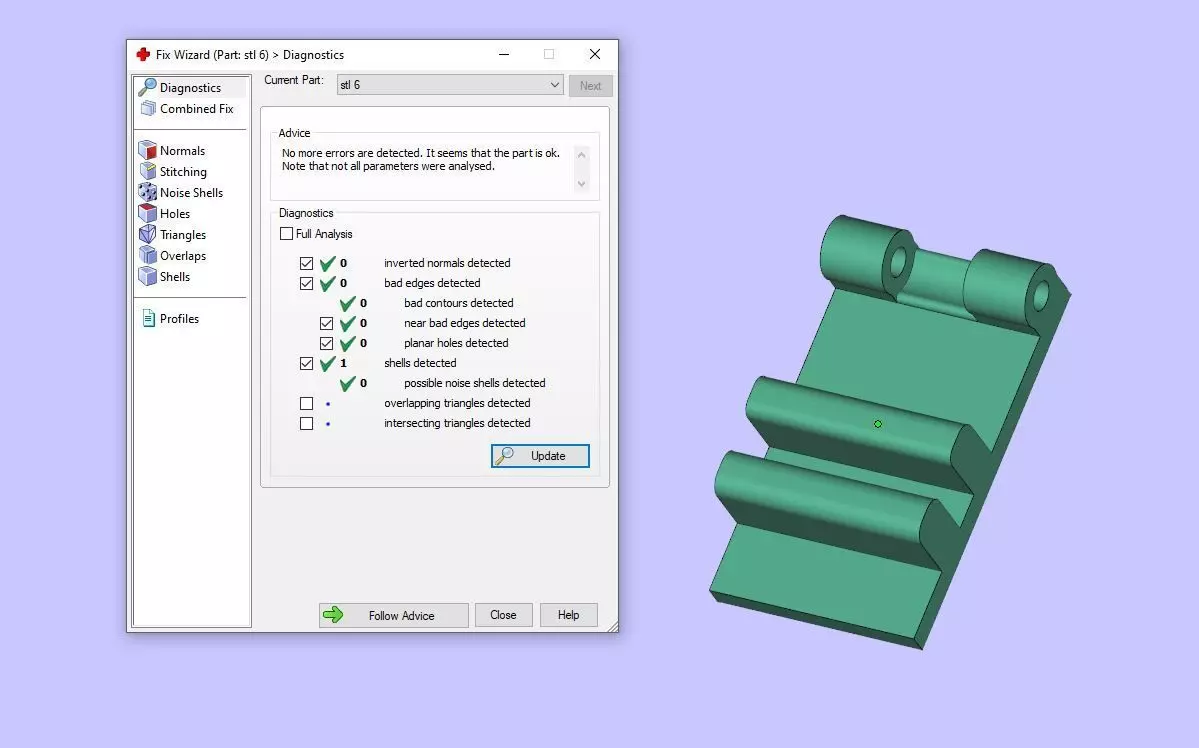Click Advice box scroll down arrow

tap(581, 184)
